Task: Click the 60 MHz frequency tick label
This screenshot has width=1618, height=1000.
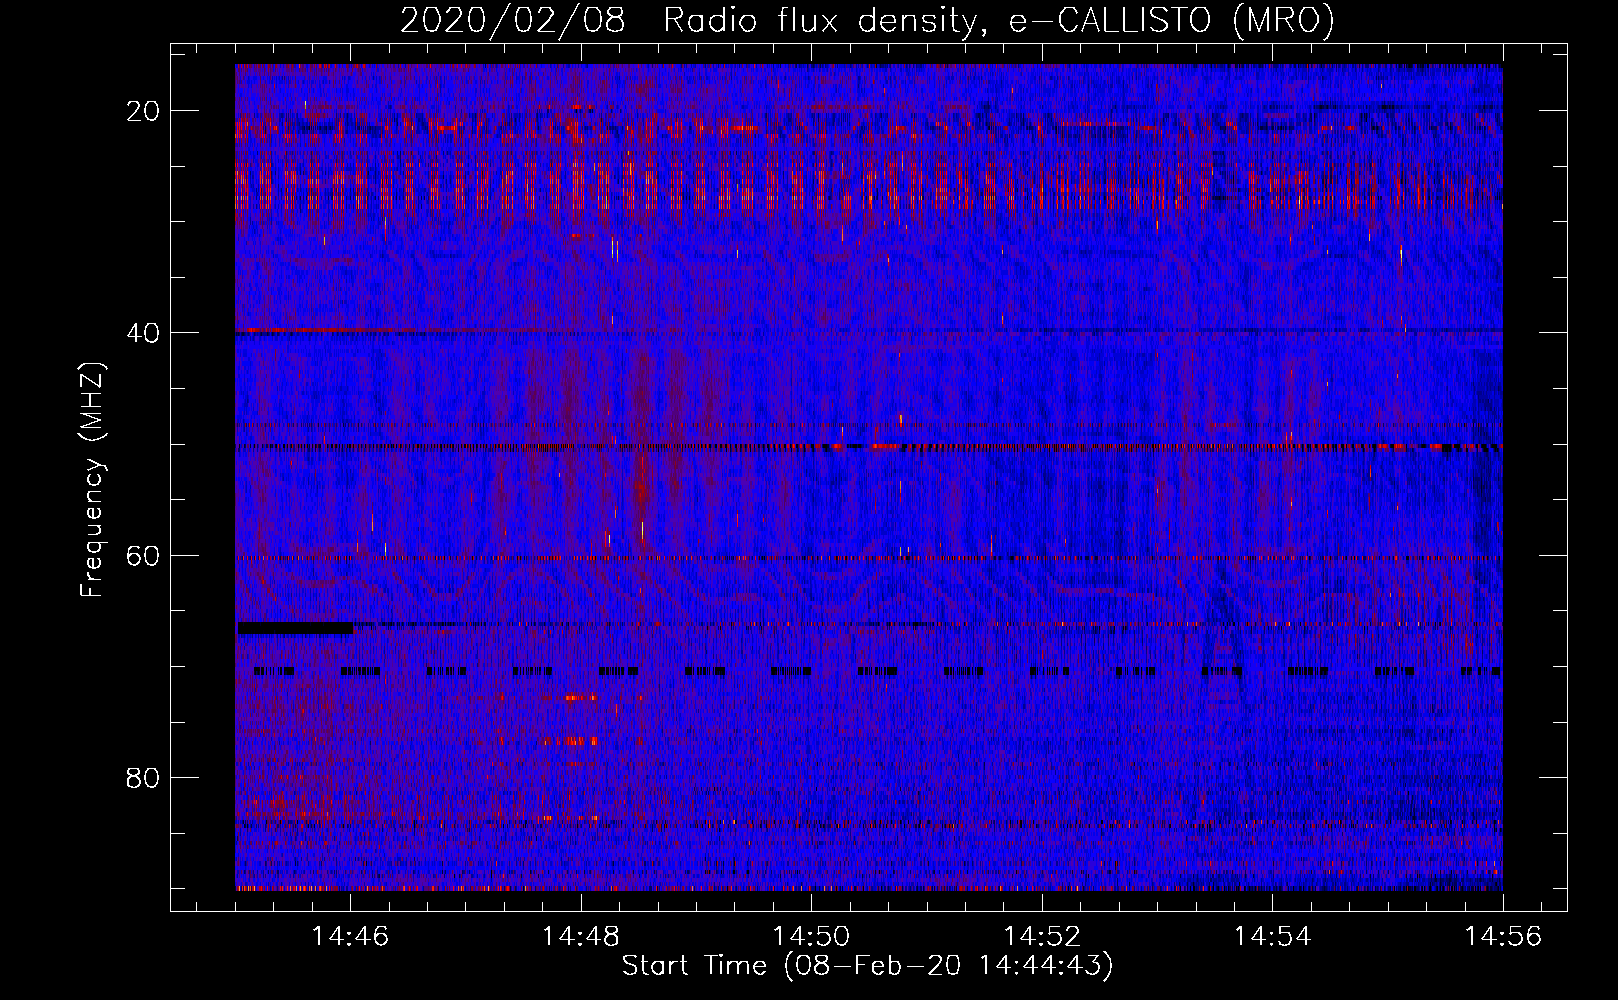Action: pos(144,555)
